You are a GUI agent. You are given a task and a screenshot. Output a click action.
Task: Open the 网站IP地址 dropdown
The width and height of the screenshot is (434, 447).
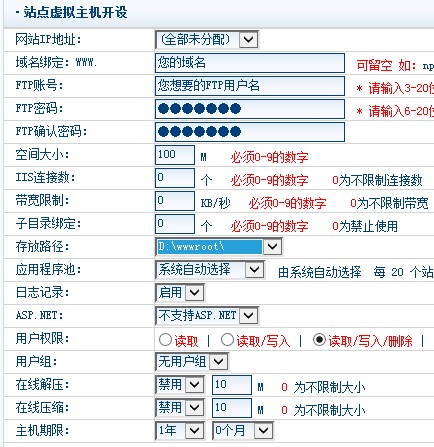click(207, 40)
